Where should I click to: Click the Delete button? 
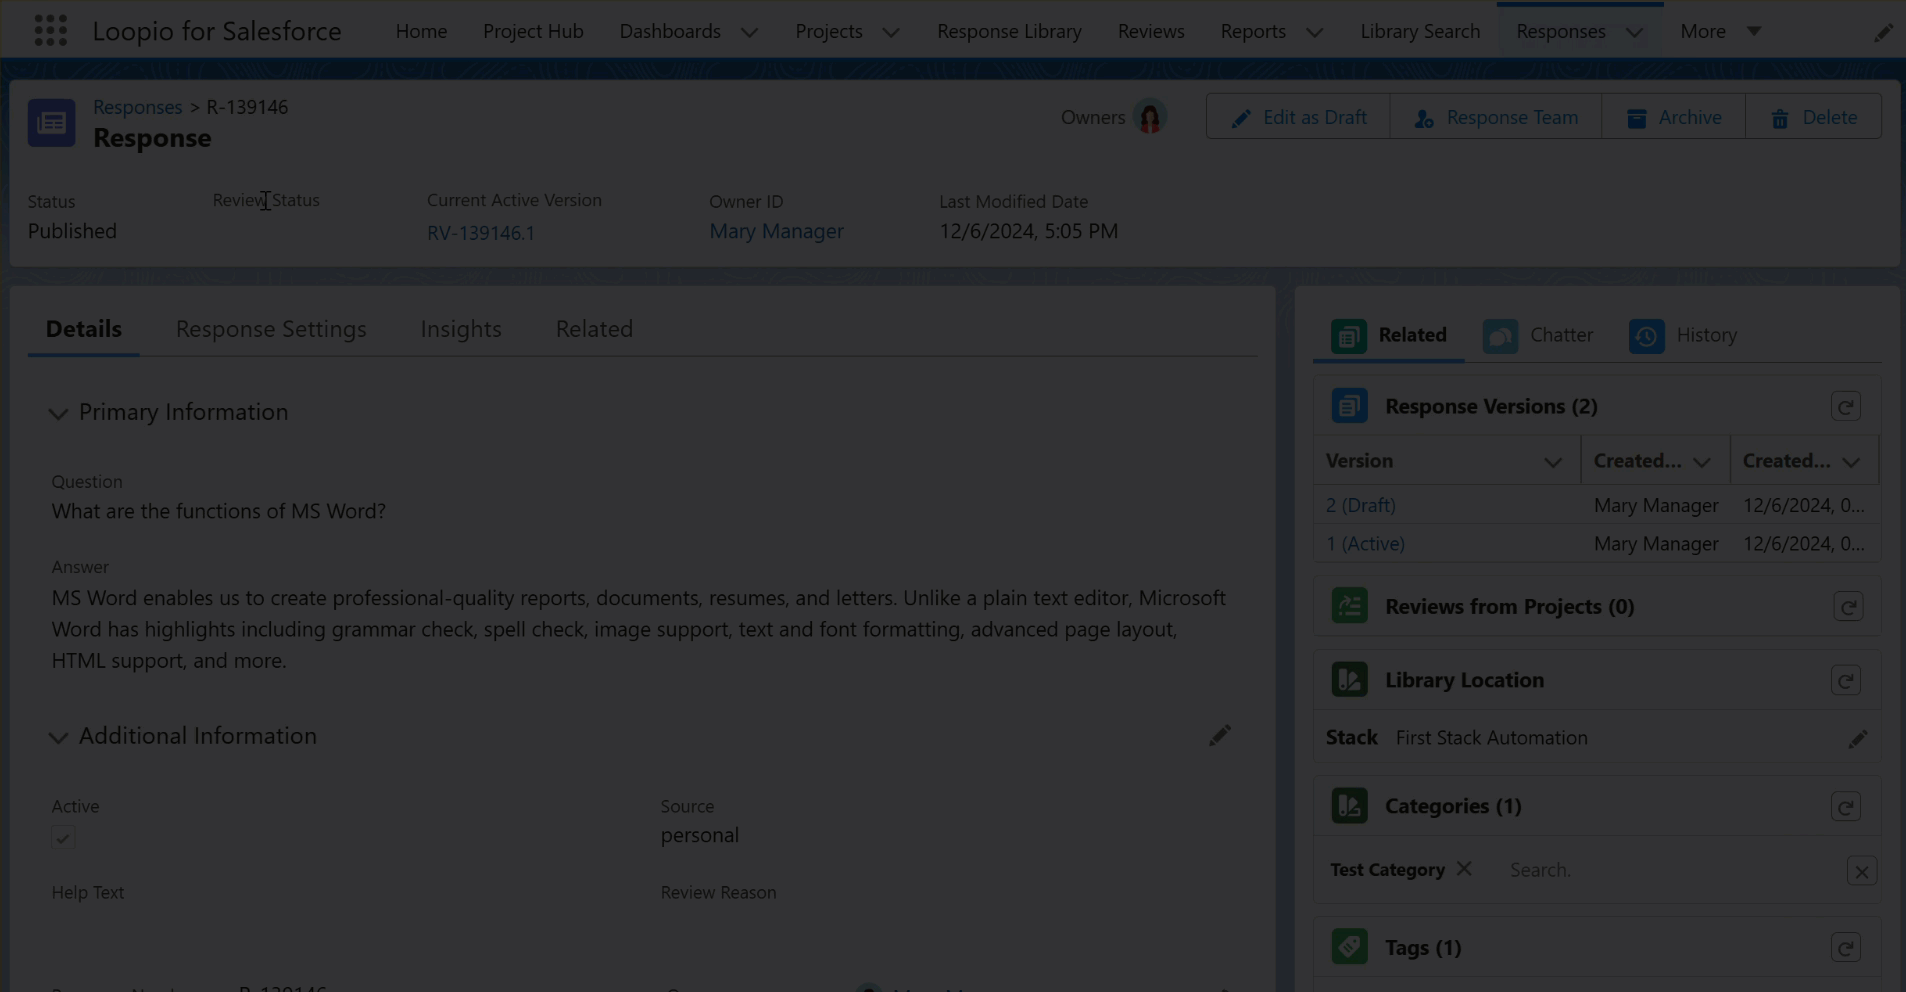tap(1814, 117)
